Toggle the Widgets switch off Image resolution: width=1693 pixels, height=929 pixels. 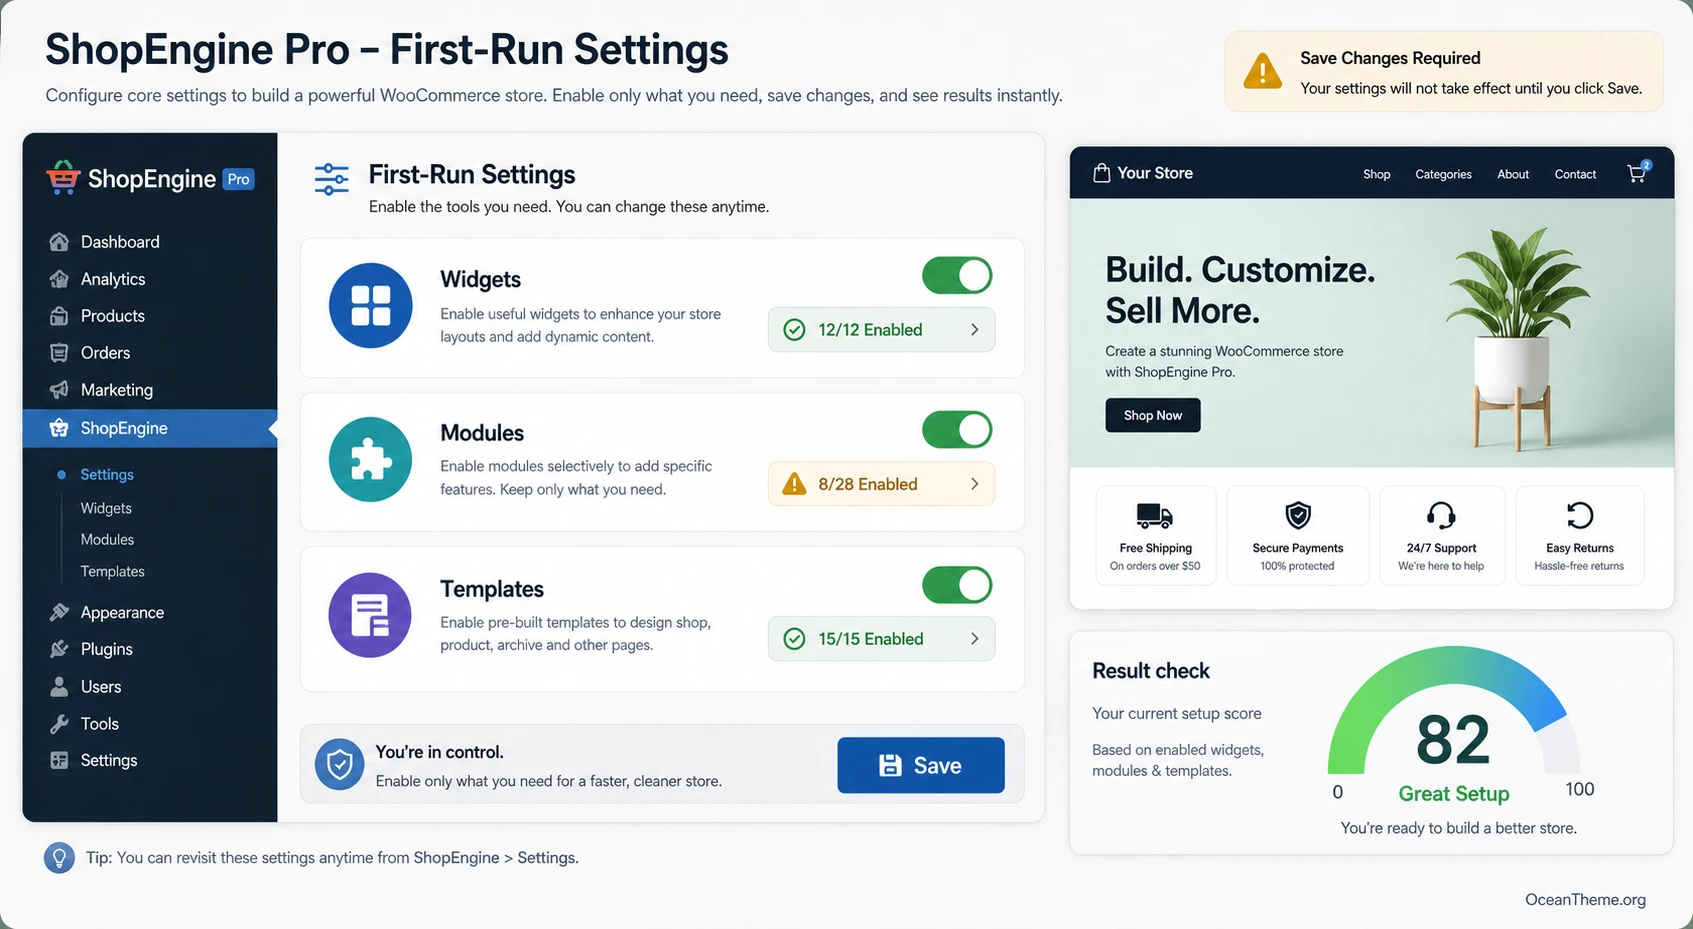[x=957, y=275]
